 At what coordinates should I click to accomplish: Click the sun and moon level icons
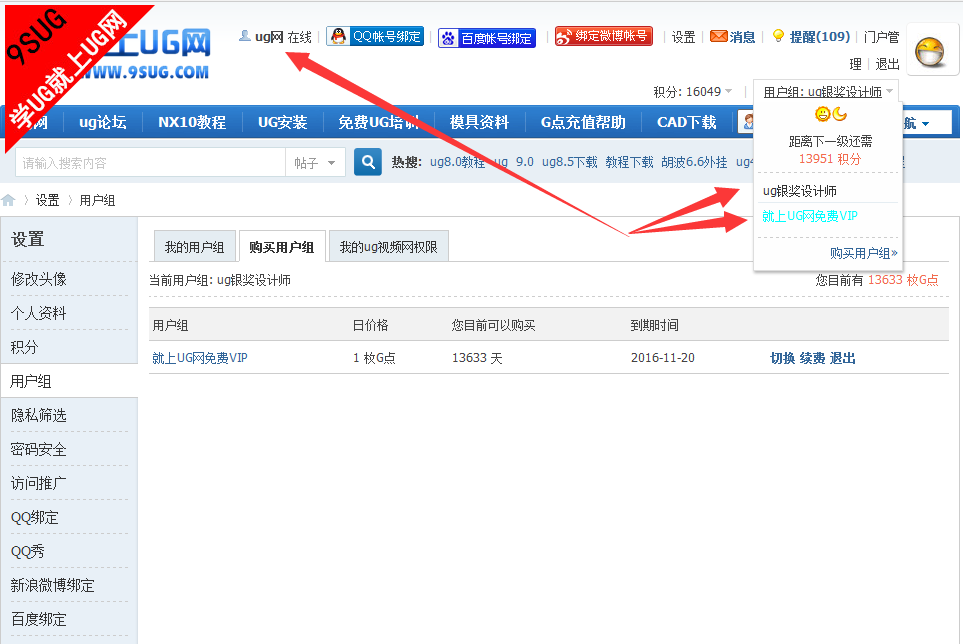tap(831, 114)
